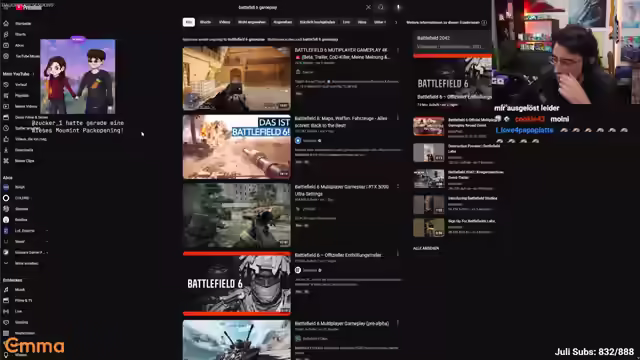The image size is (640, 360).
Task: Play the first result's first-person gameplay thumbnail
Action: [x=237, y=78]
